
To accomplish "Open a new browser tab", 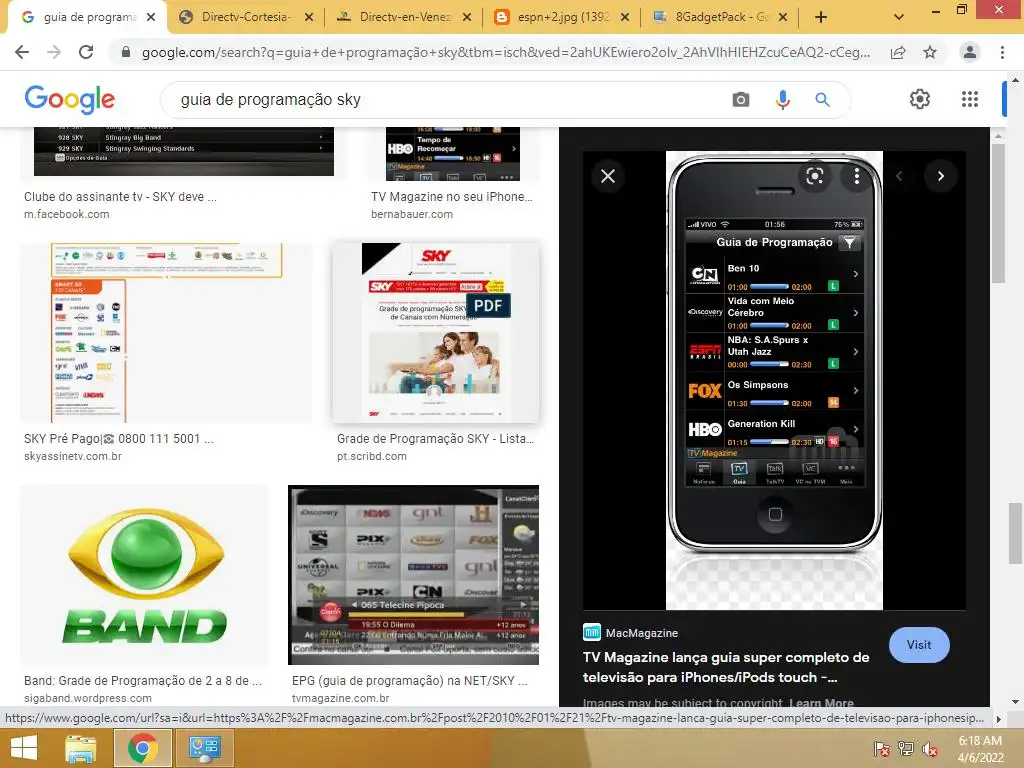I will tap(821, 18).
